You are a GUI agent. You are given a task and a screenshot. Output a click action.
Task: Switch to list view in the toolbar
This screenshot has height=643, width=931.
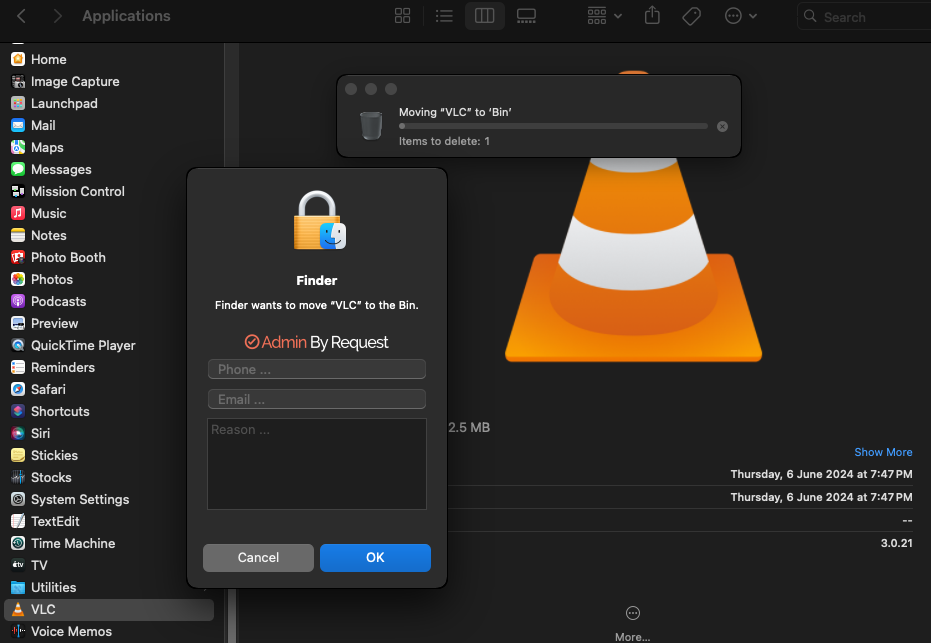click(x=444, y=16)
